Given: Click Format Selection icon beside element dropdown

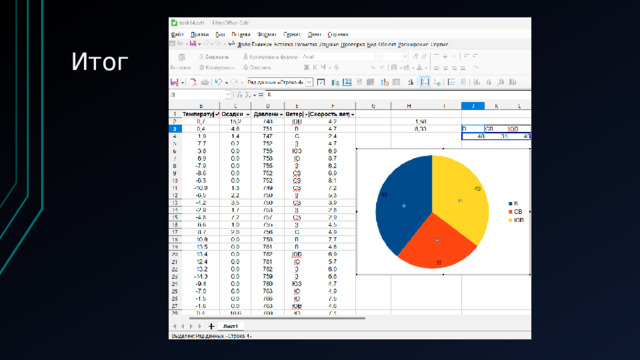Looking at the screenshot, I should click(321, 82).
